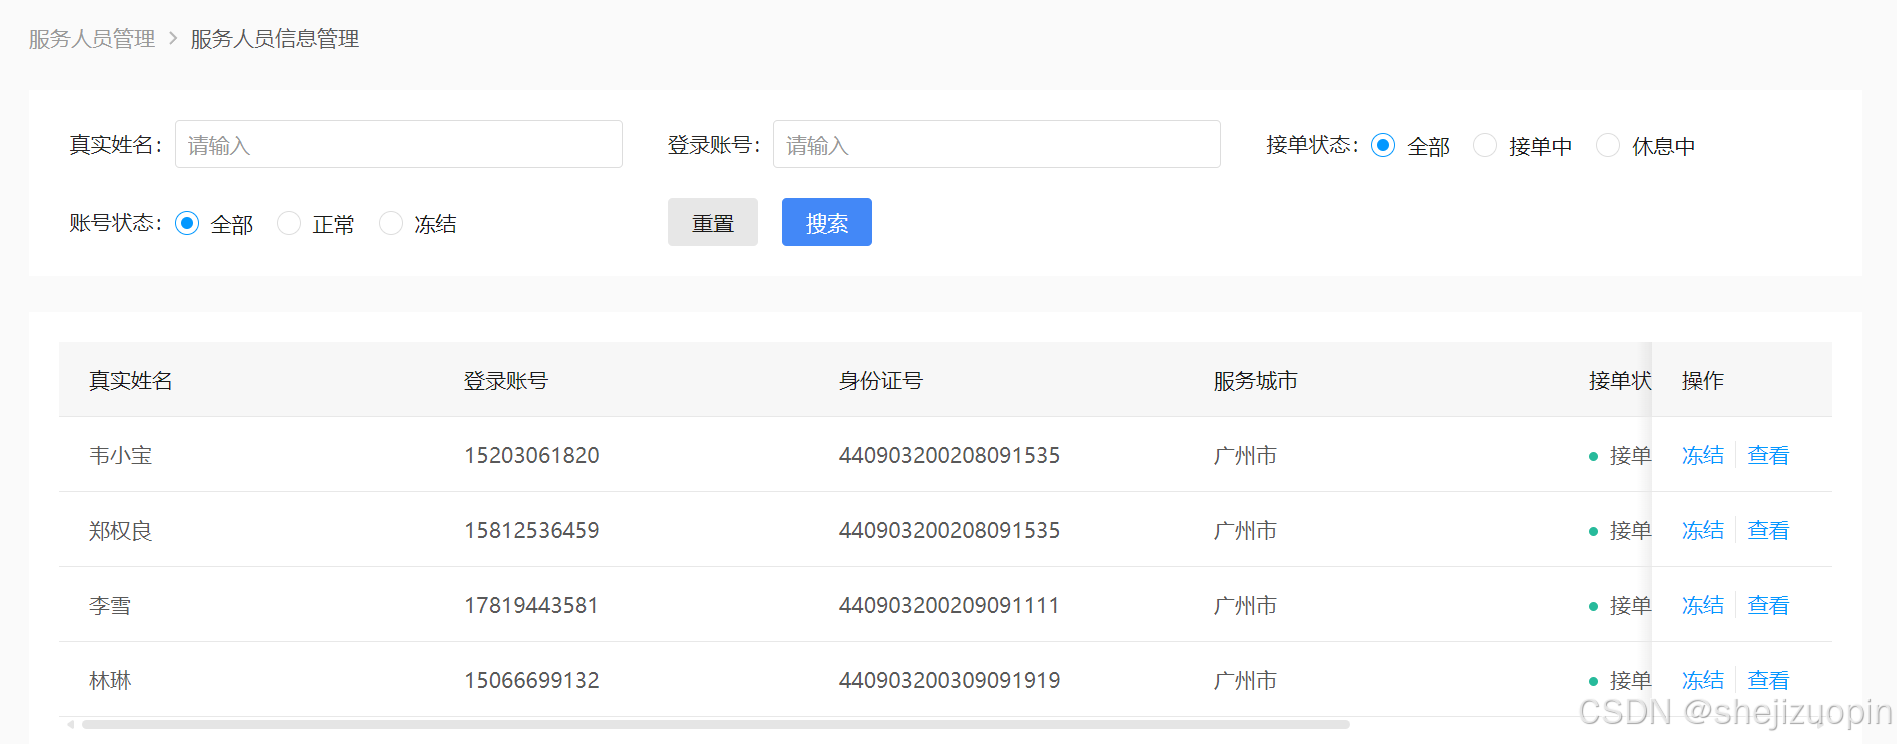The height and width of the screenshot is (744, 1897).
Task: Click name cell 林琳
Action: 110,680
